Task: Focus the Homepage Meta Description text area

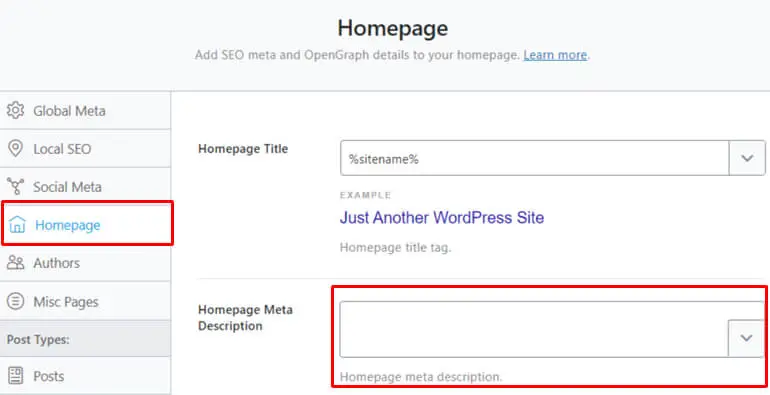Action: pyautogui.click(x=534, y=329)
